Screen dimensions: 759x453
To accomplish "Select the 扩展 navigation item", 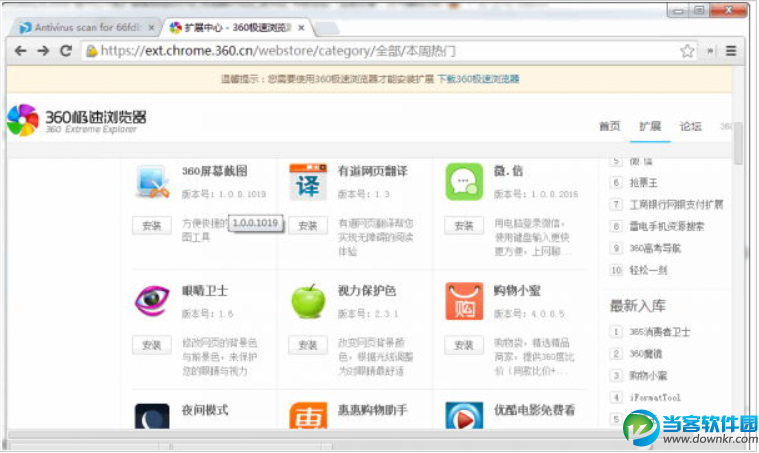I will (x=650, y=126).
